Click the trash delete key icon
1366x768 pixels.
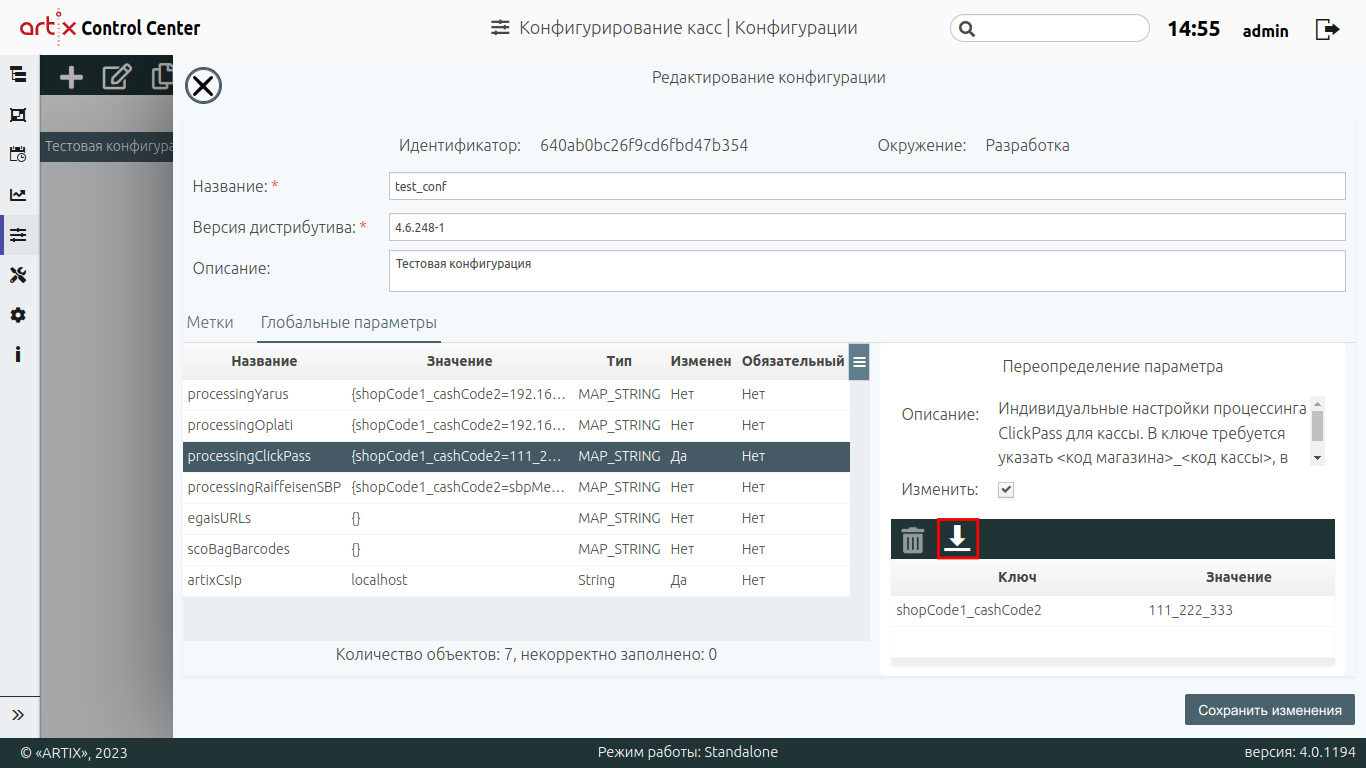pyautogui.click(x=913, y=540)
